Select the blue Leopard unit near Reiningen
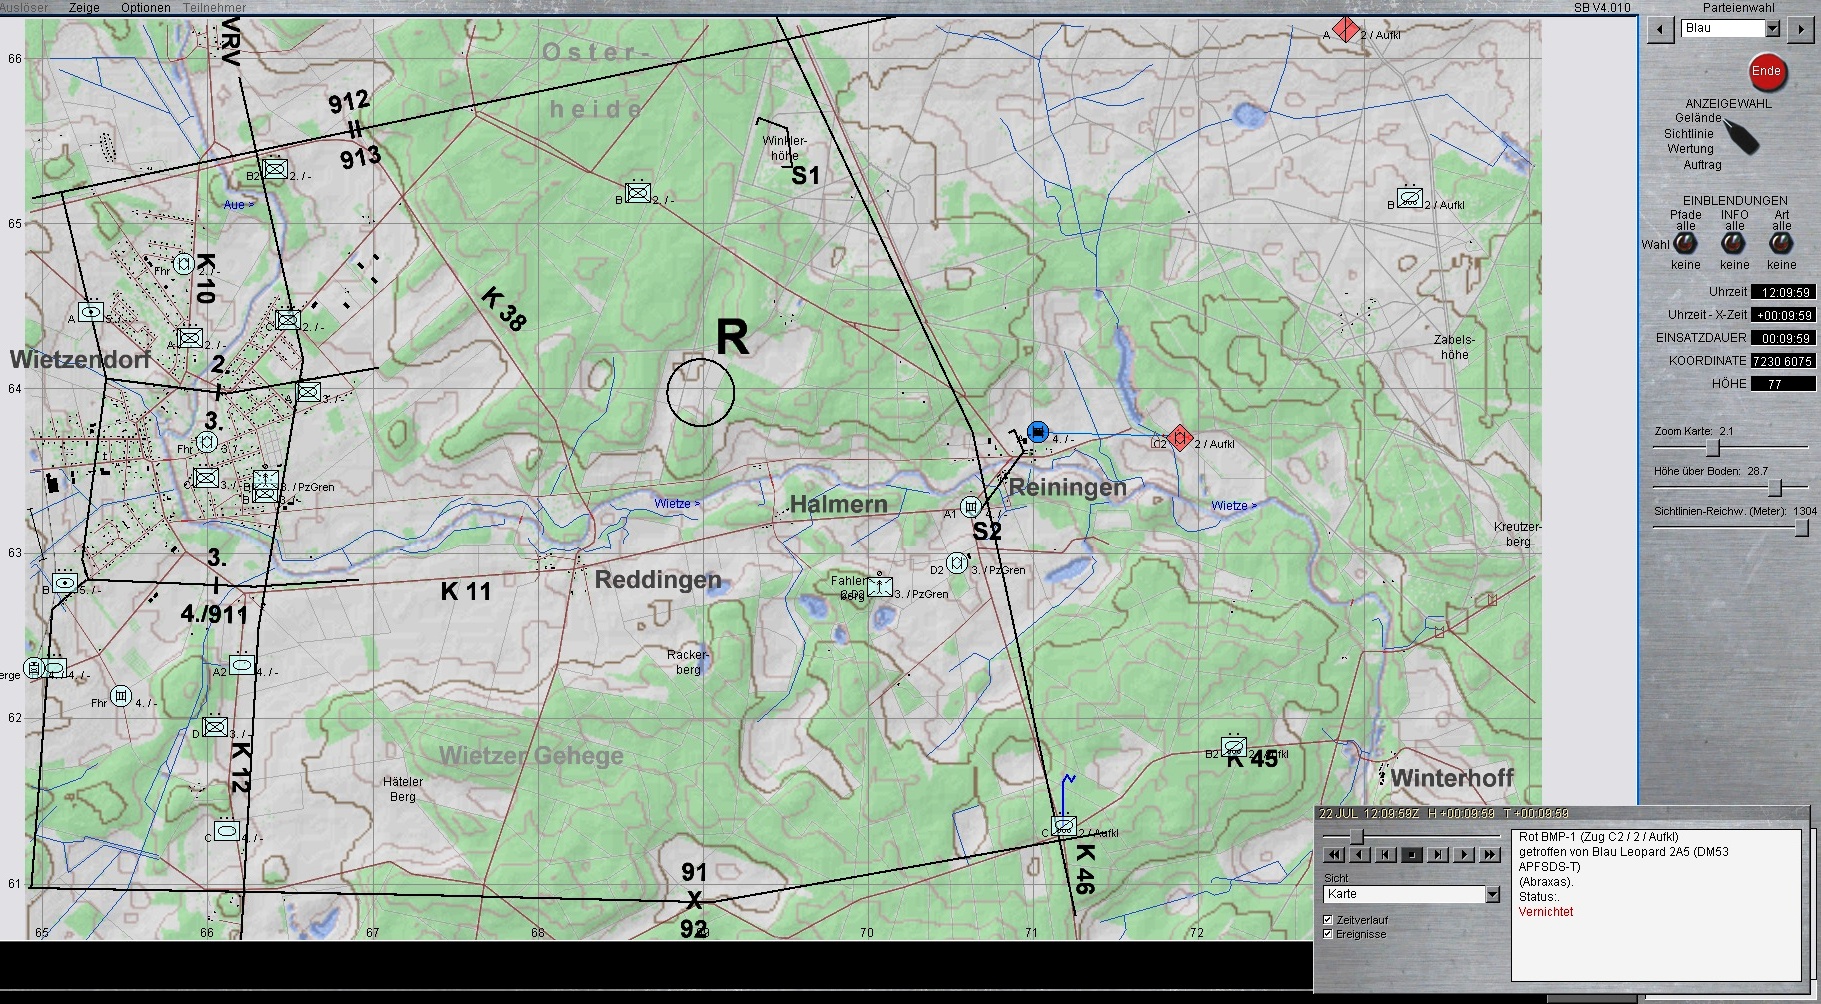The width and height of the screenshot is (1821, 1004). click(x=1038, y=432)
